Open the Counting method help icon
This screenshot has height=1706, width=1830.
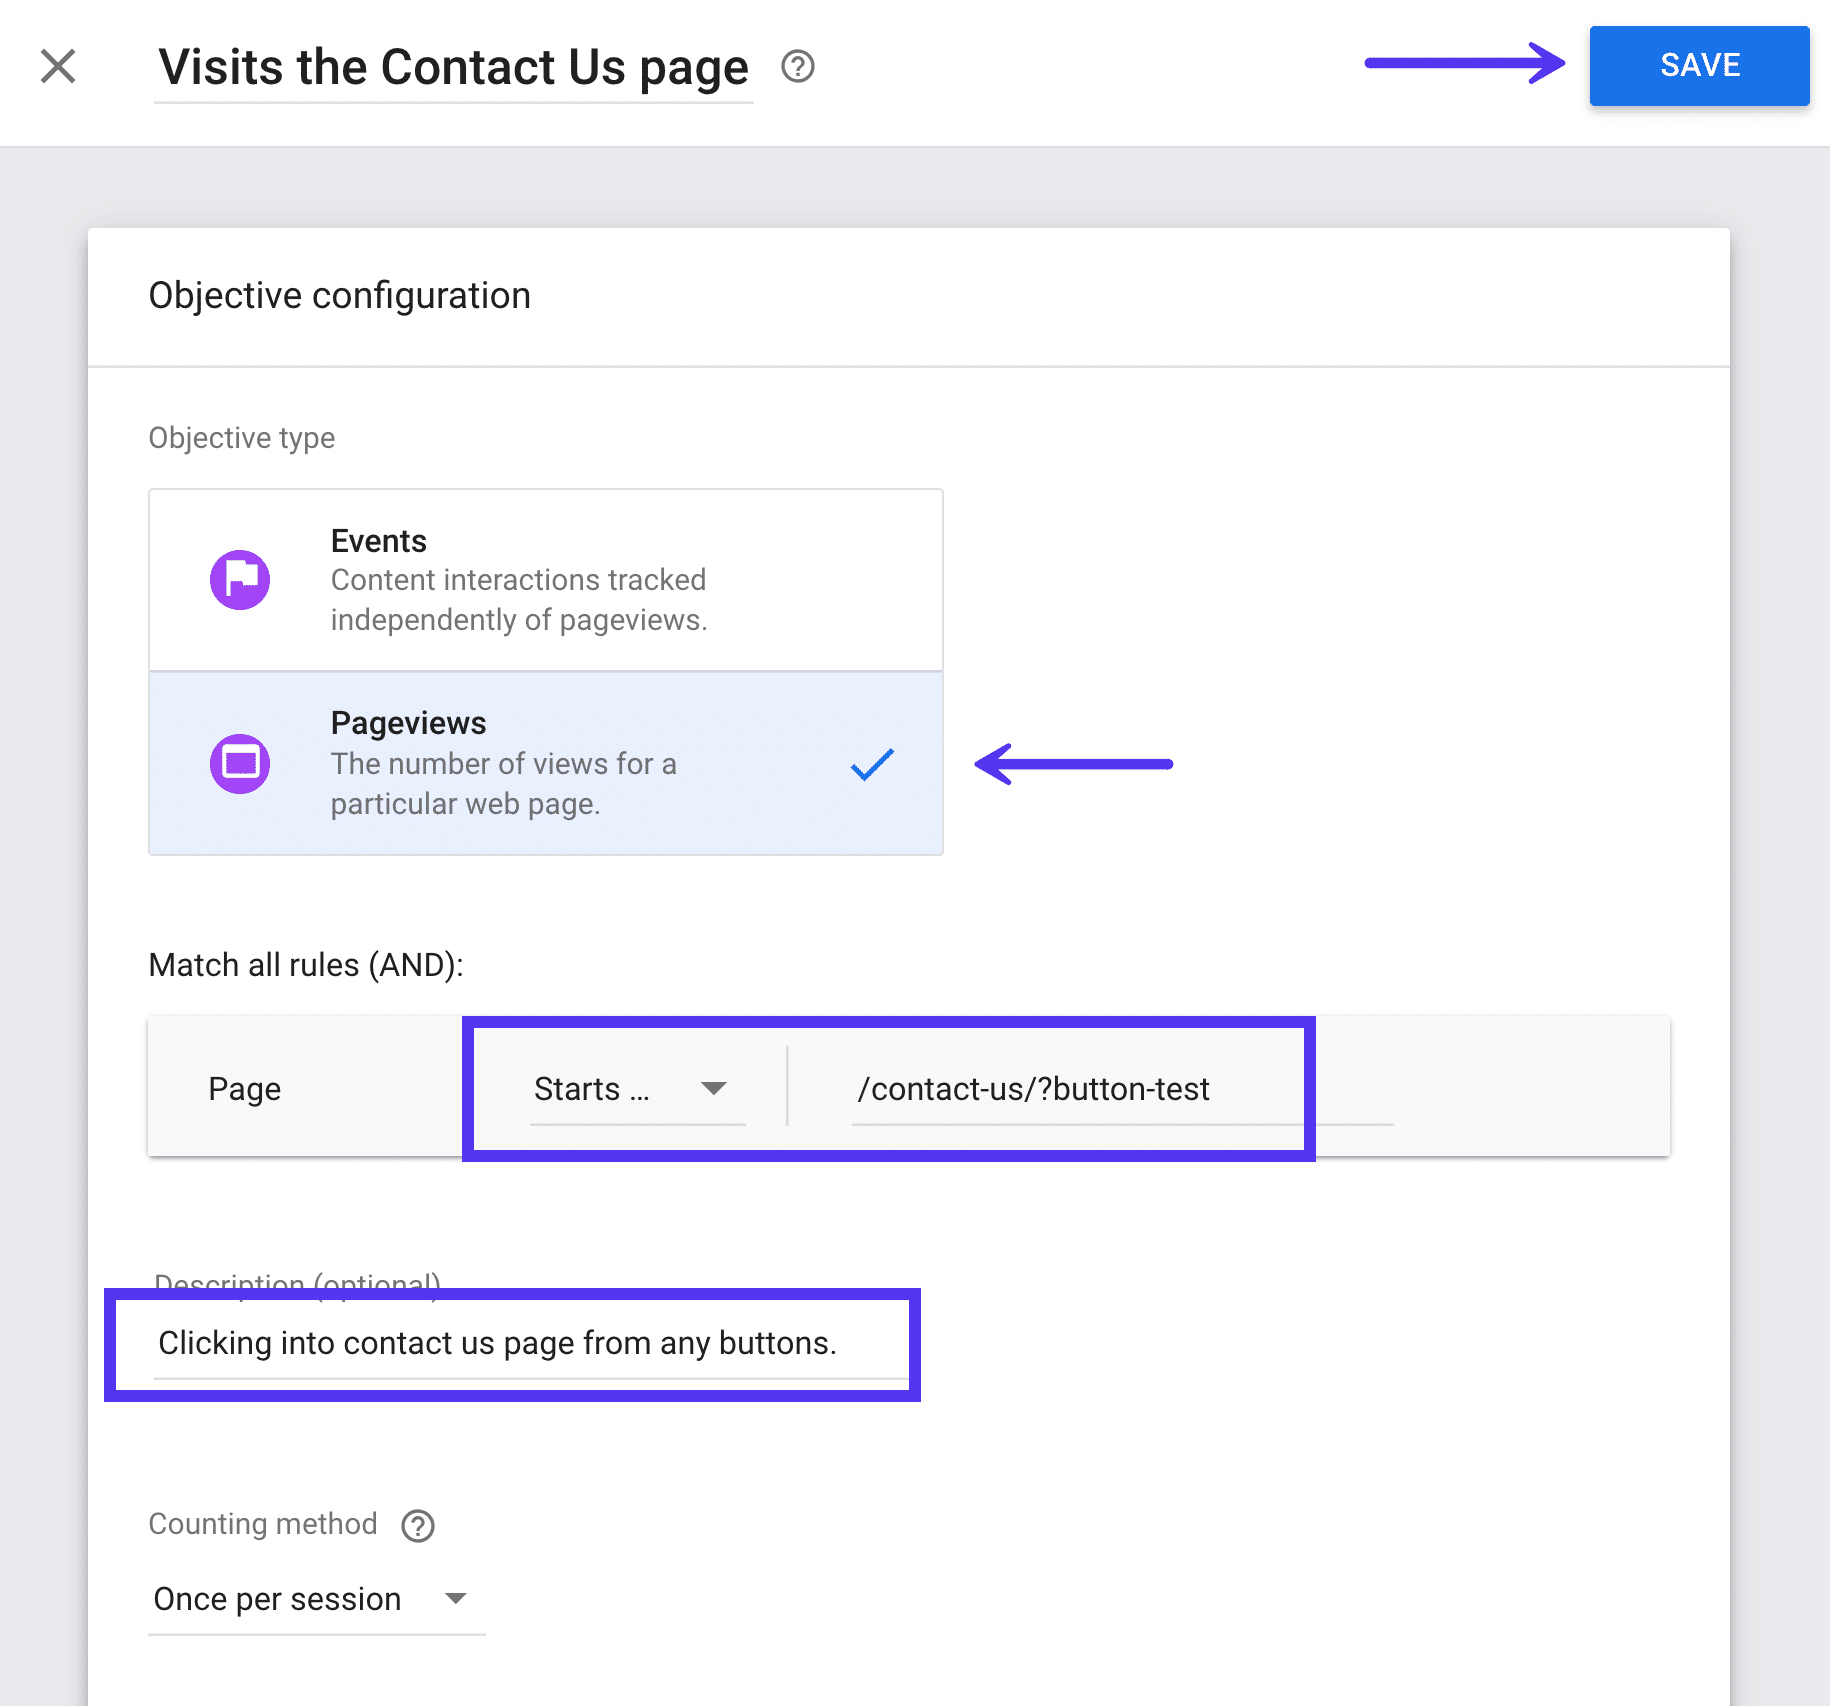[417, 1524]
